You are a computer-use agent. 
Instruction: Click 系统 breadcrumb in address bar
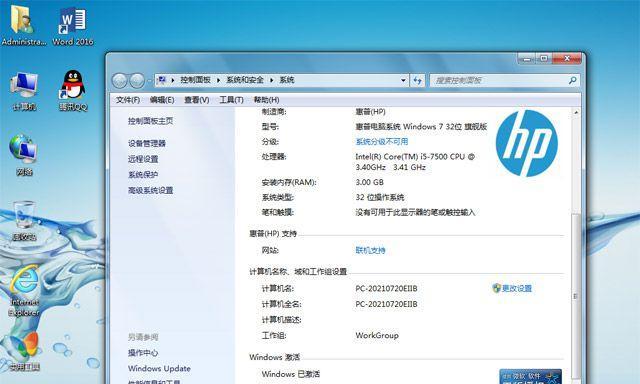pyautogui.click(x=287, y=80)
